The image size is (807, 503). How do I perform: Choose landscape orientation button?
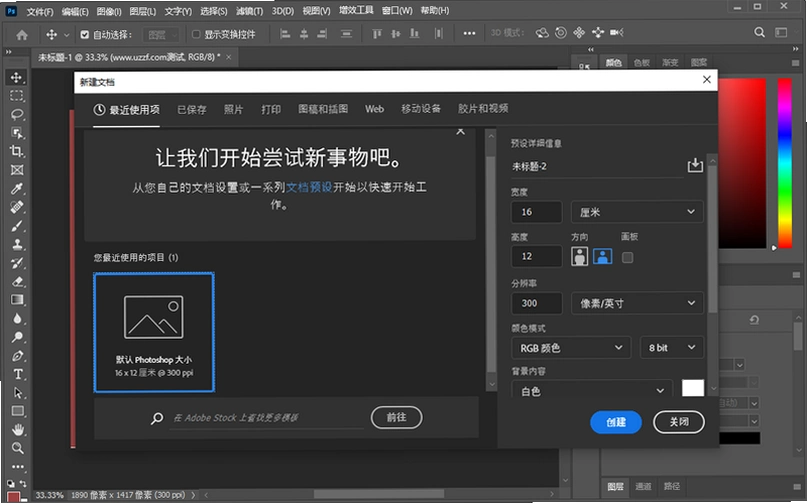pos(603,256)
